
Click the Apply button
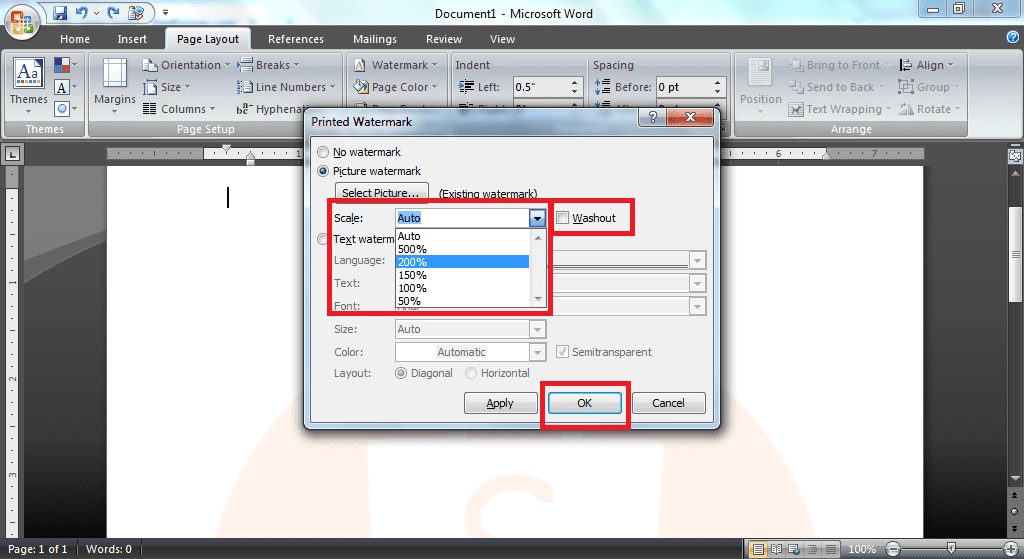[500, 403]
